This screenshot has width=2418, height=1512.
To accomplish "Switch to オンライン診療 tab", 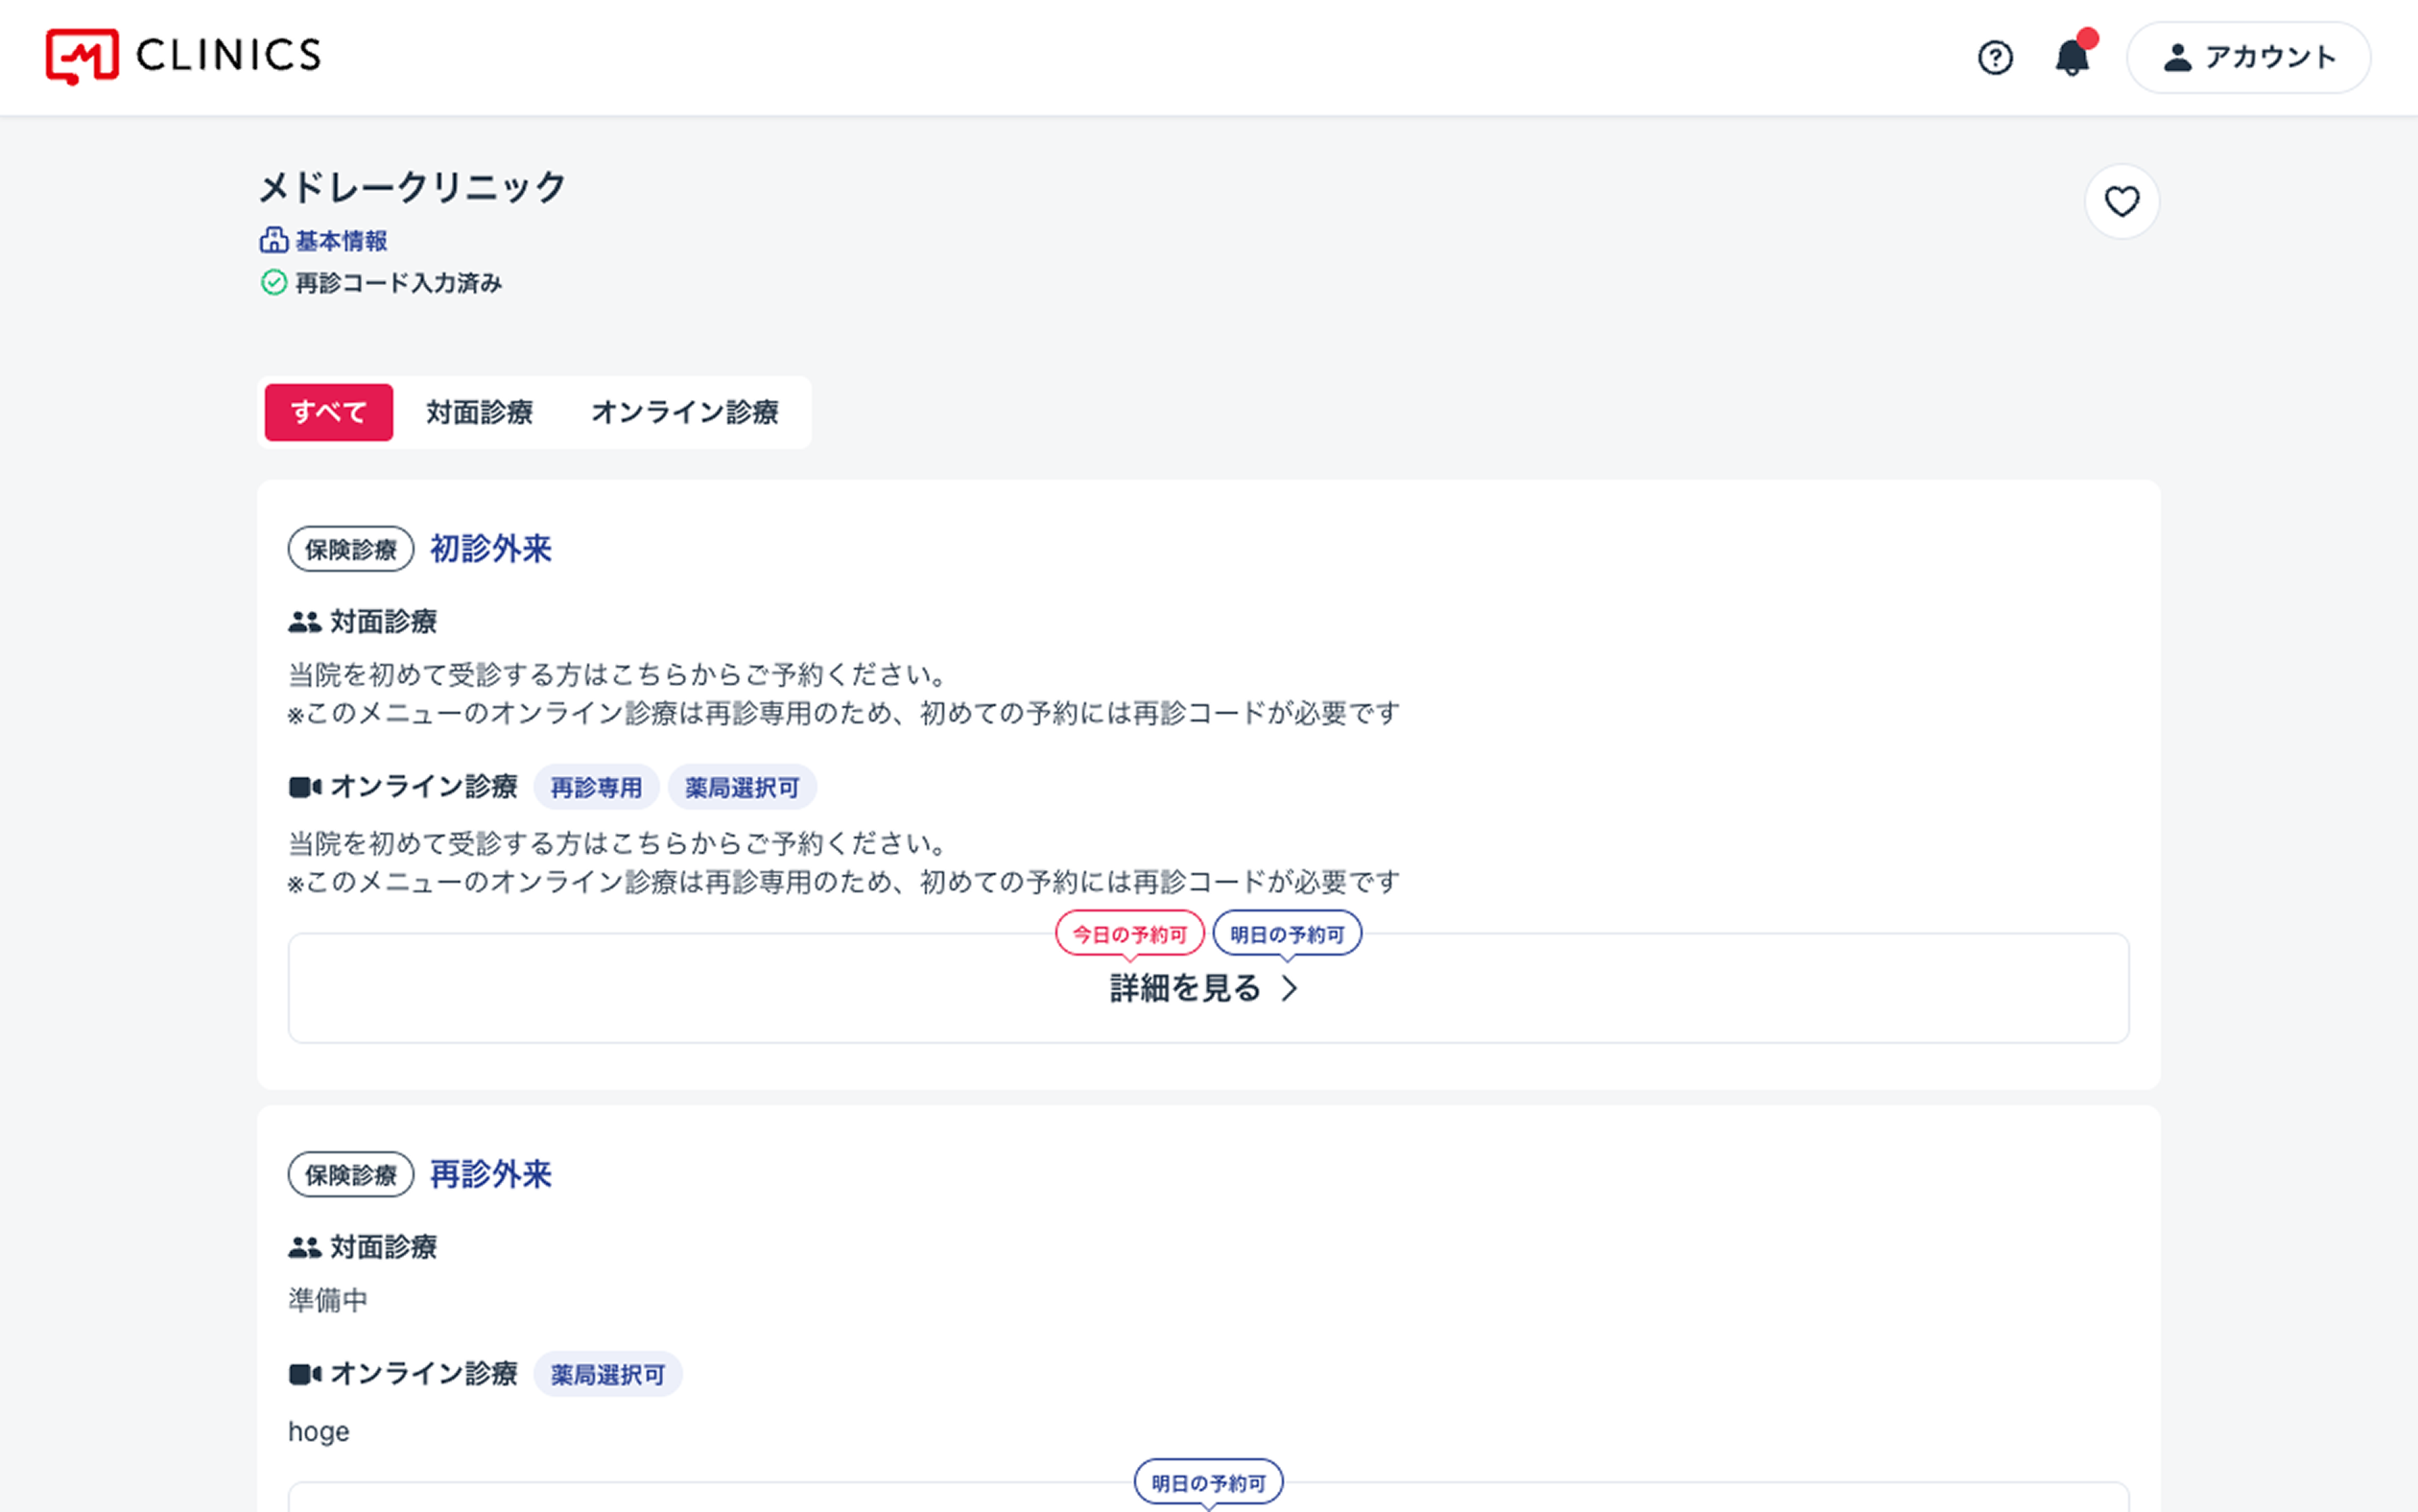I will point(684,412).
